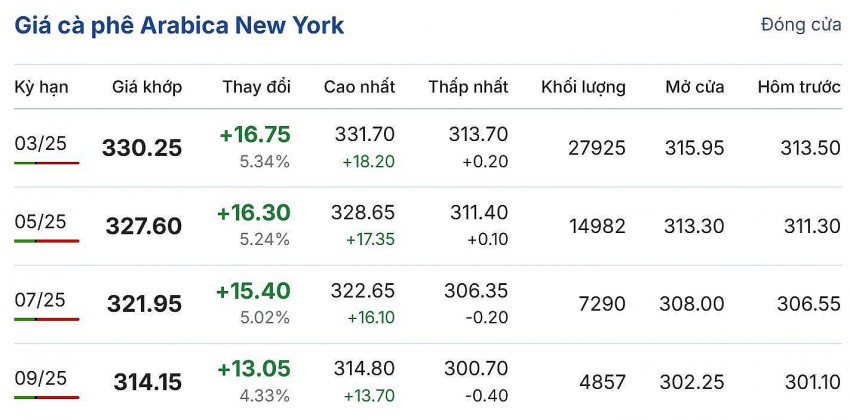The image size is (850, 420).
Task: Click the Đóng cửa market status label
Action: point(800,25)
